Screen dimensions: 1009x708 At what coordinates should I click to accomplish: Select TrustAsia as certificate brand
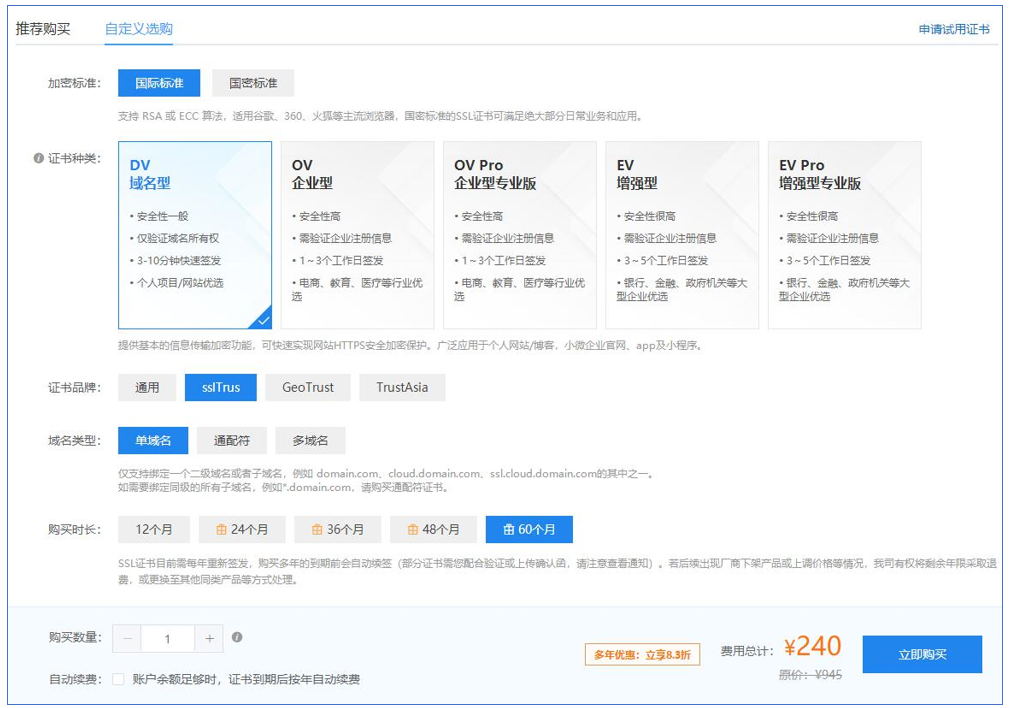click(402, 387)
